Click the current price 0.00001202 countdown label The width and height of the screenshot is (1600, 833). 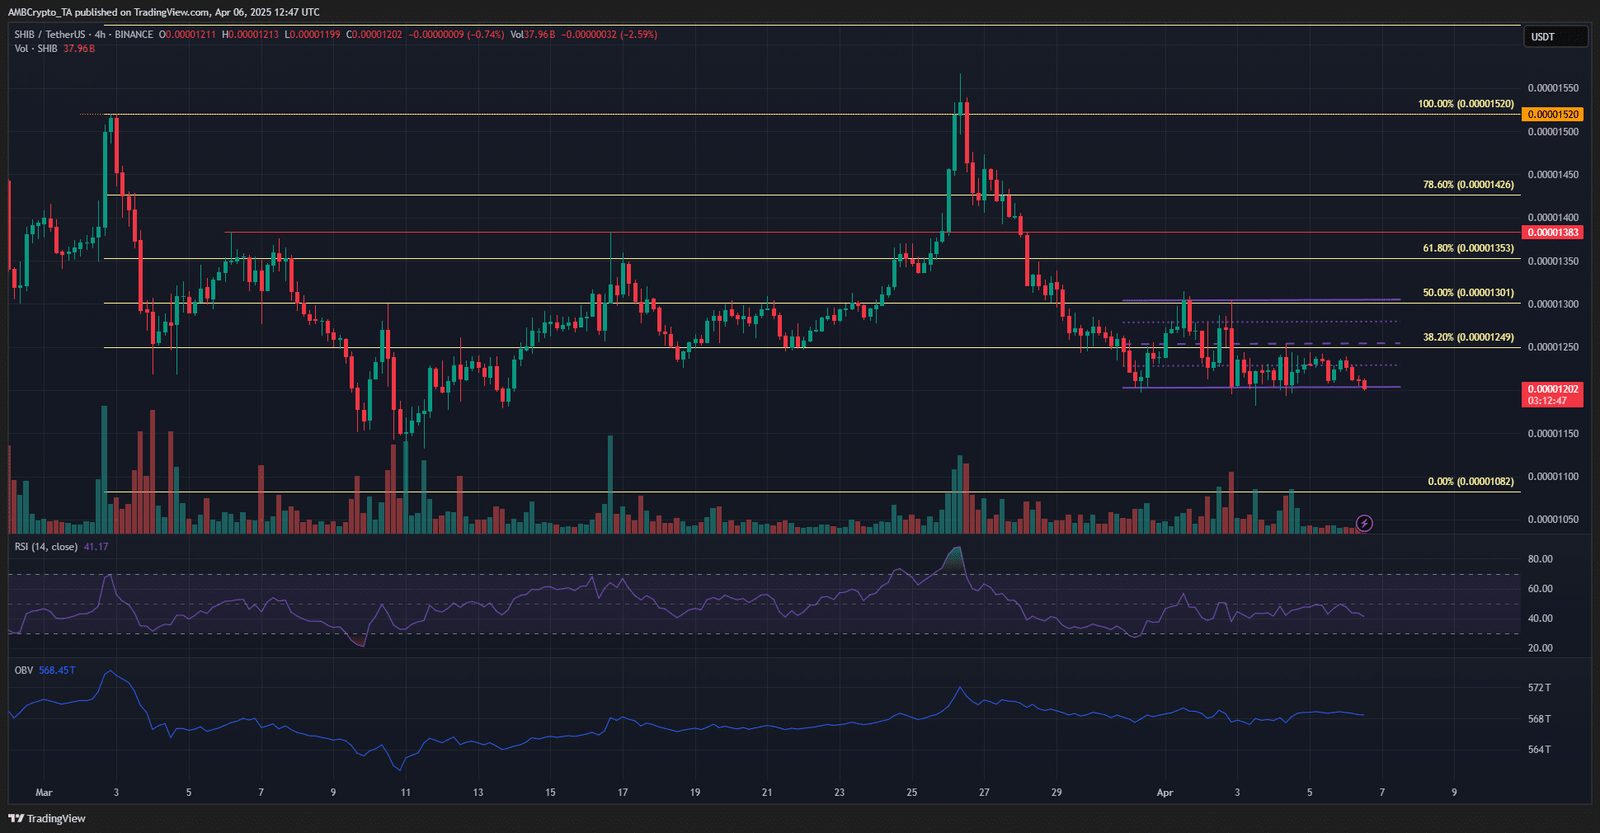click(x=1552, y=394)
